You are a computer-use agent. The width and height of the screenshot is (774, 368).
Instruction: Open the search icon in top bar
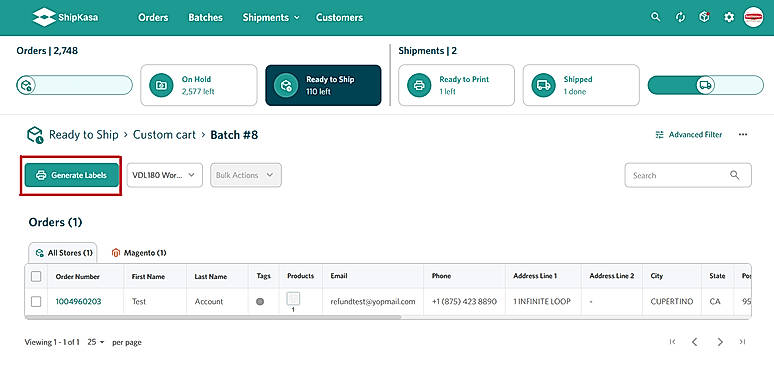[656, 17]
